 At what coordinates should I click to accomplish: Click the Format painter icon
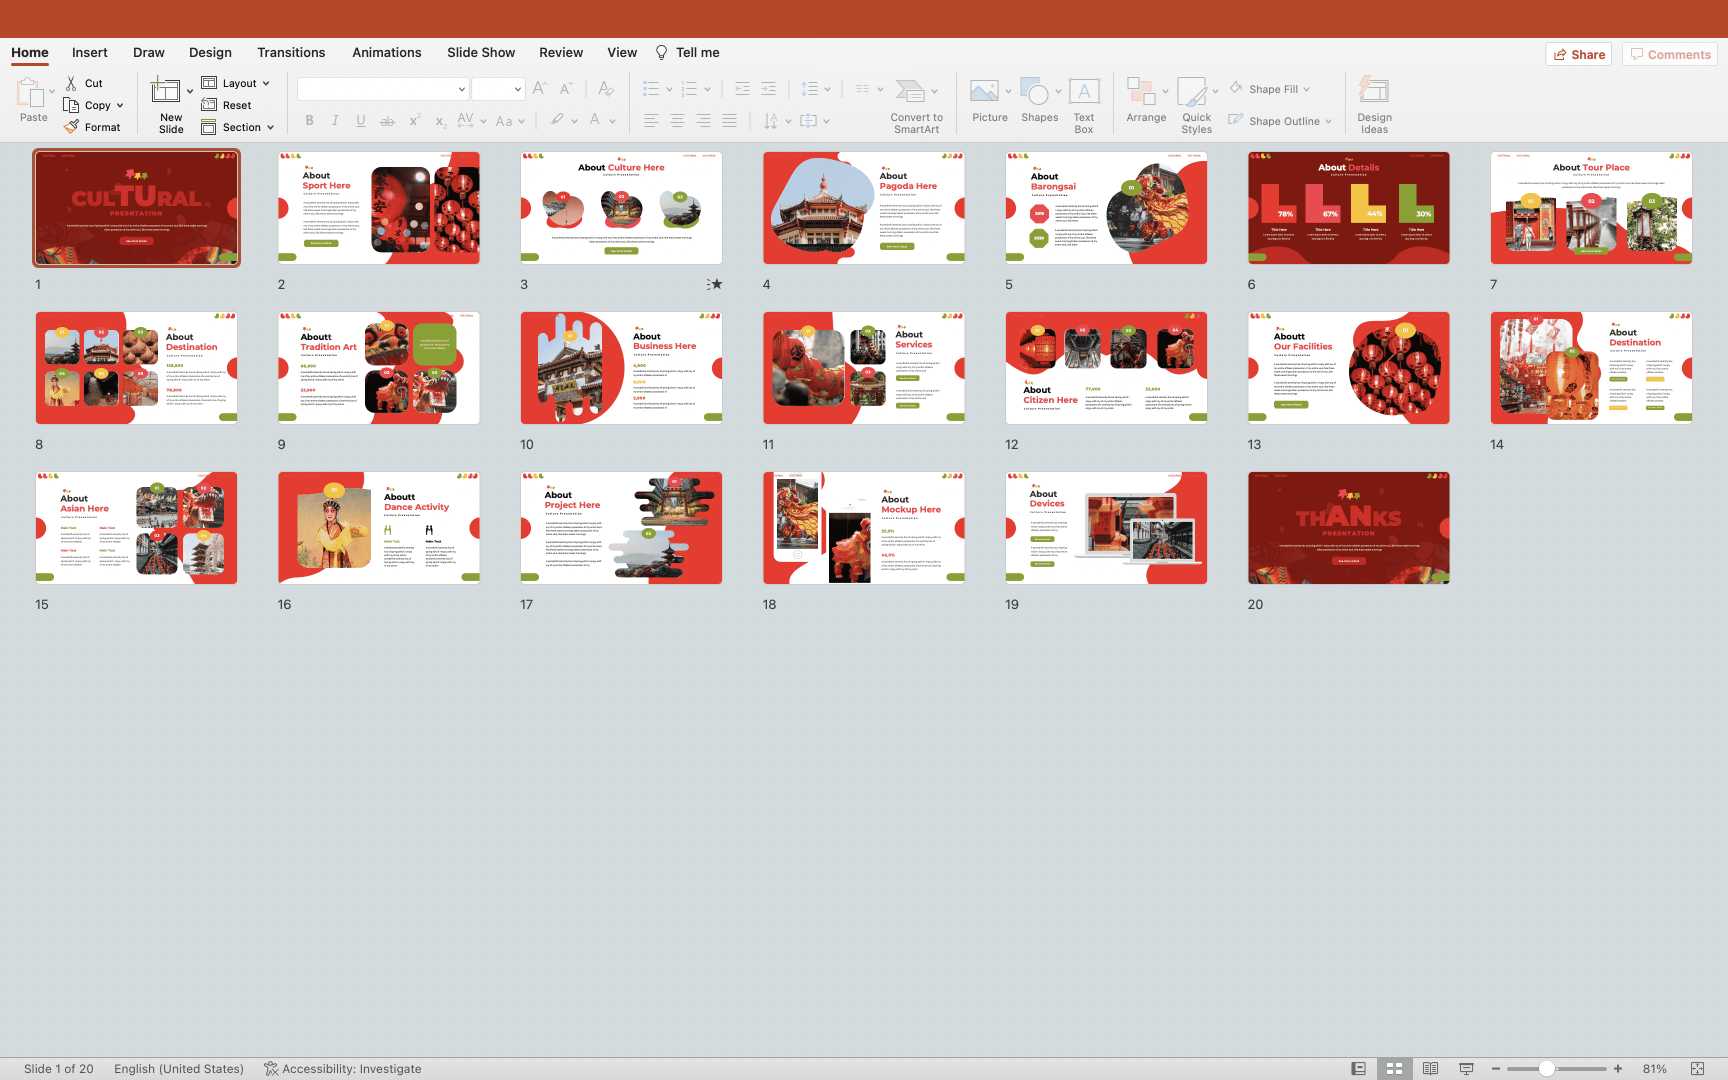(x=72, y=127)
